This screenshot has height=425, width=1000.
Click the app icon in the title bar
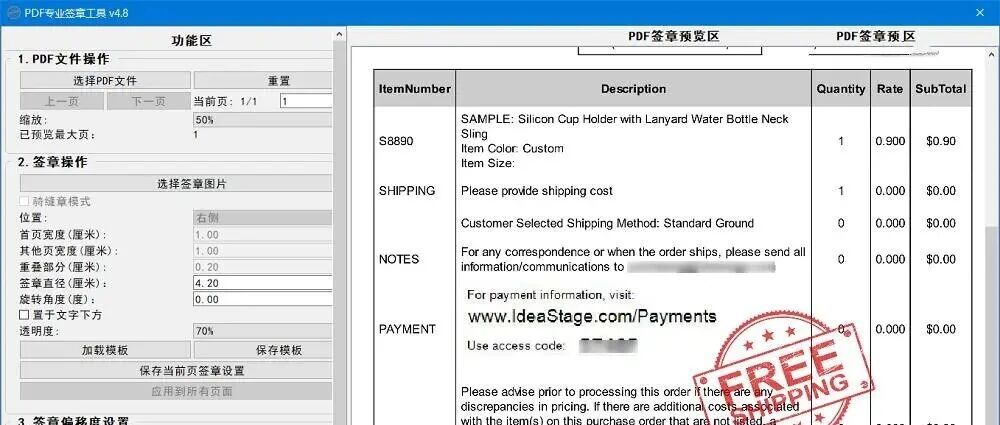point(14,11)
